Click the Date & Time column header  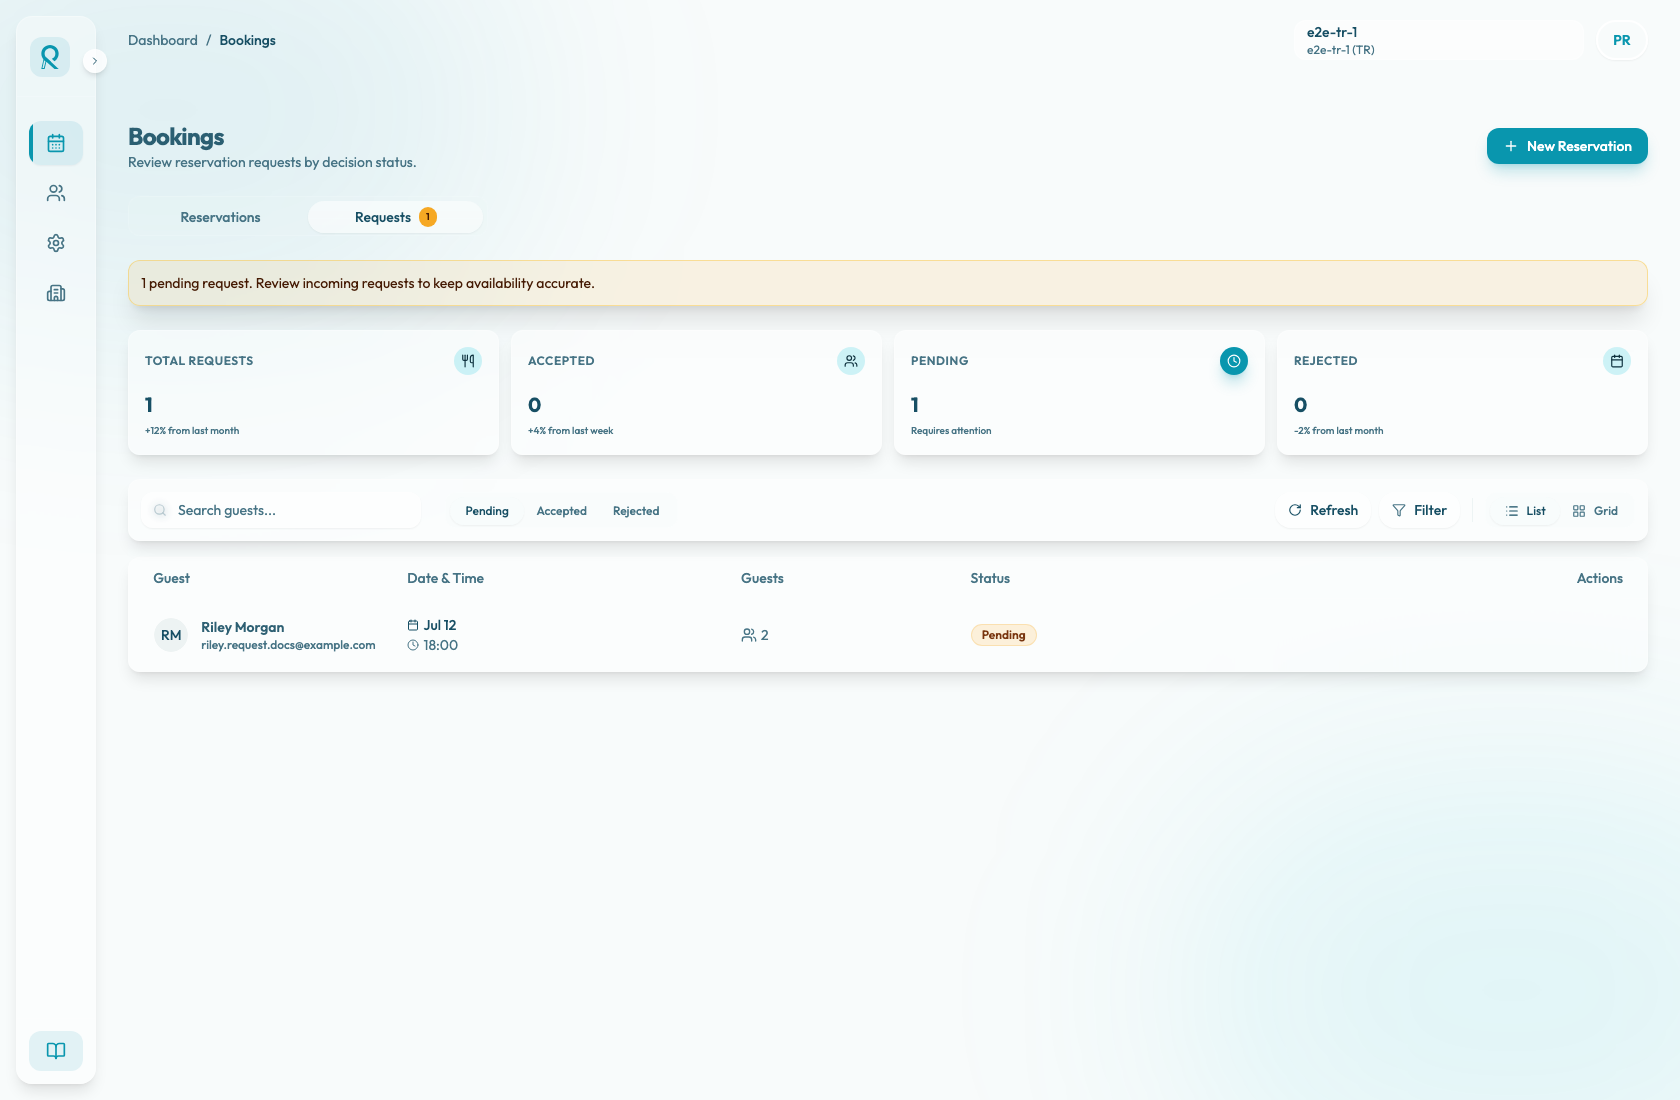(445, 578)
